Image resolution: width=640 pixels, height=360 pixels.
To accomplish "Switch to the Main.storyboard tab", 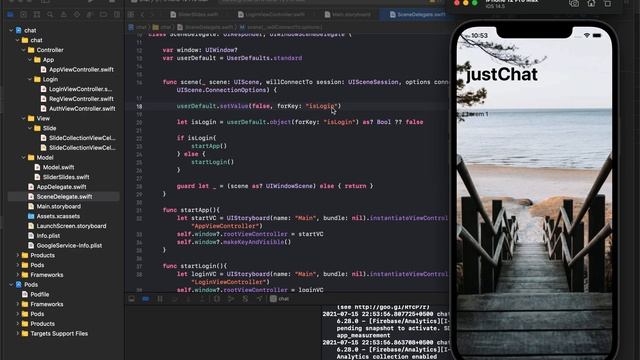I will tap(348, 15).
